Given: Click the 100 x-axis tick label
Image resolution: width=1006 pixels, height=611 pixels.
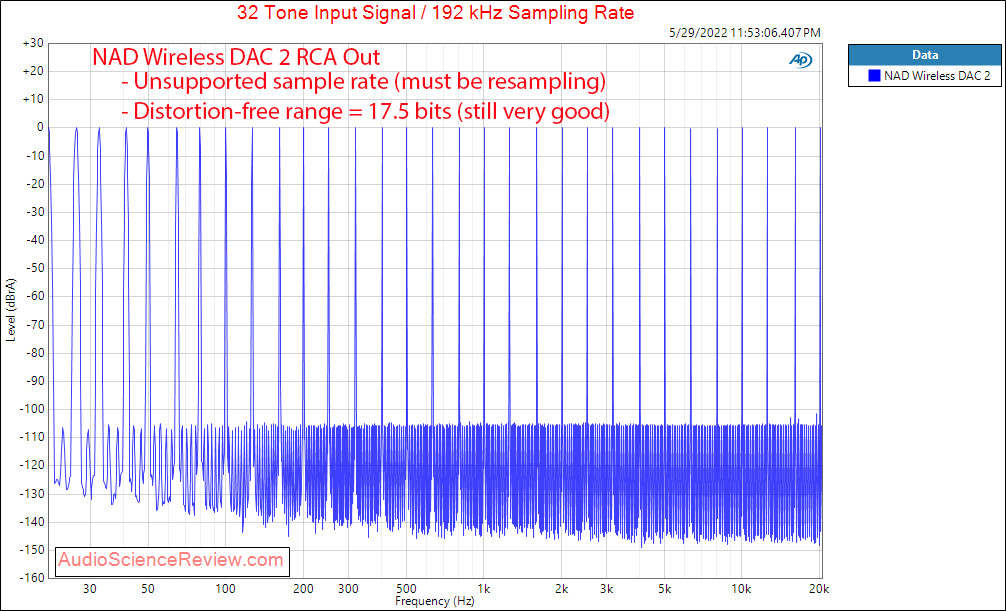Looking at the screenshot, I should pyautogui.click(x=225, y=589).
